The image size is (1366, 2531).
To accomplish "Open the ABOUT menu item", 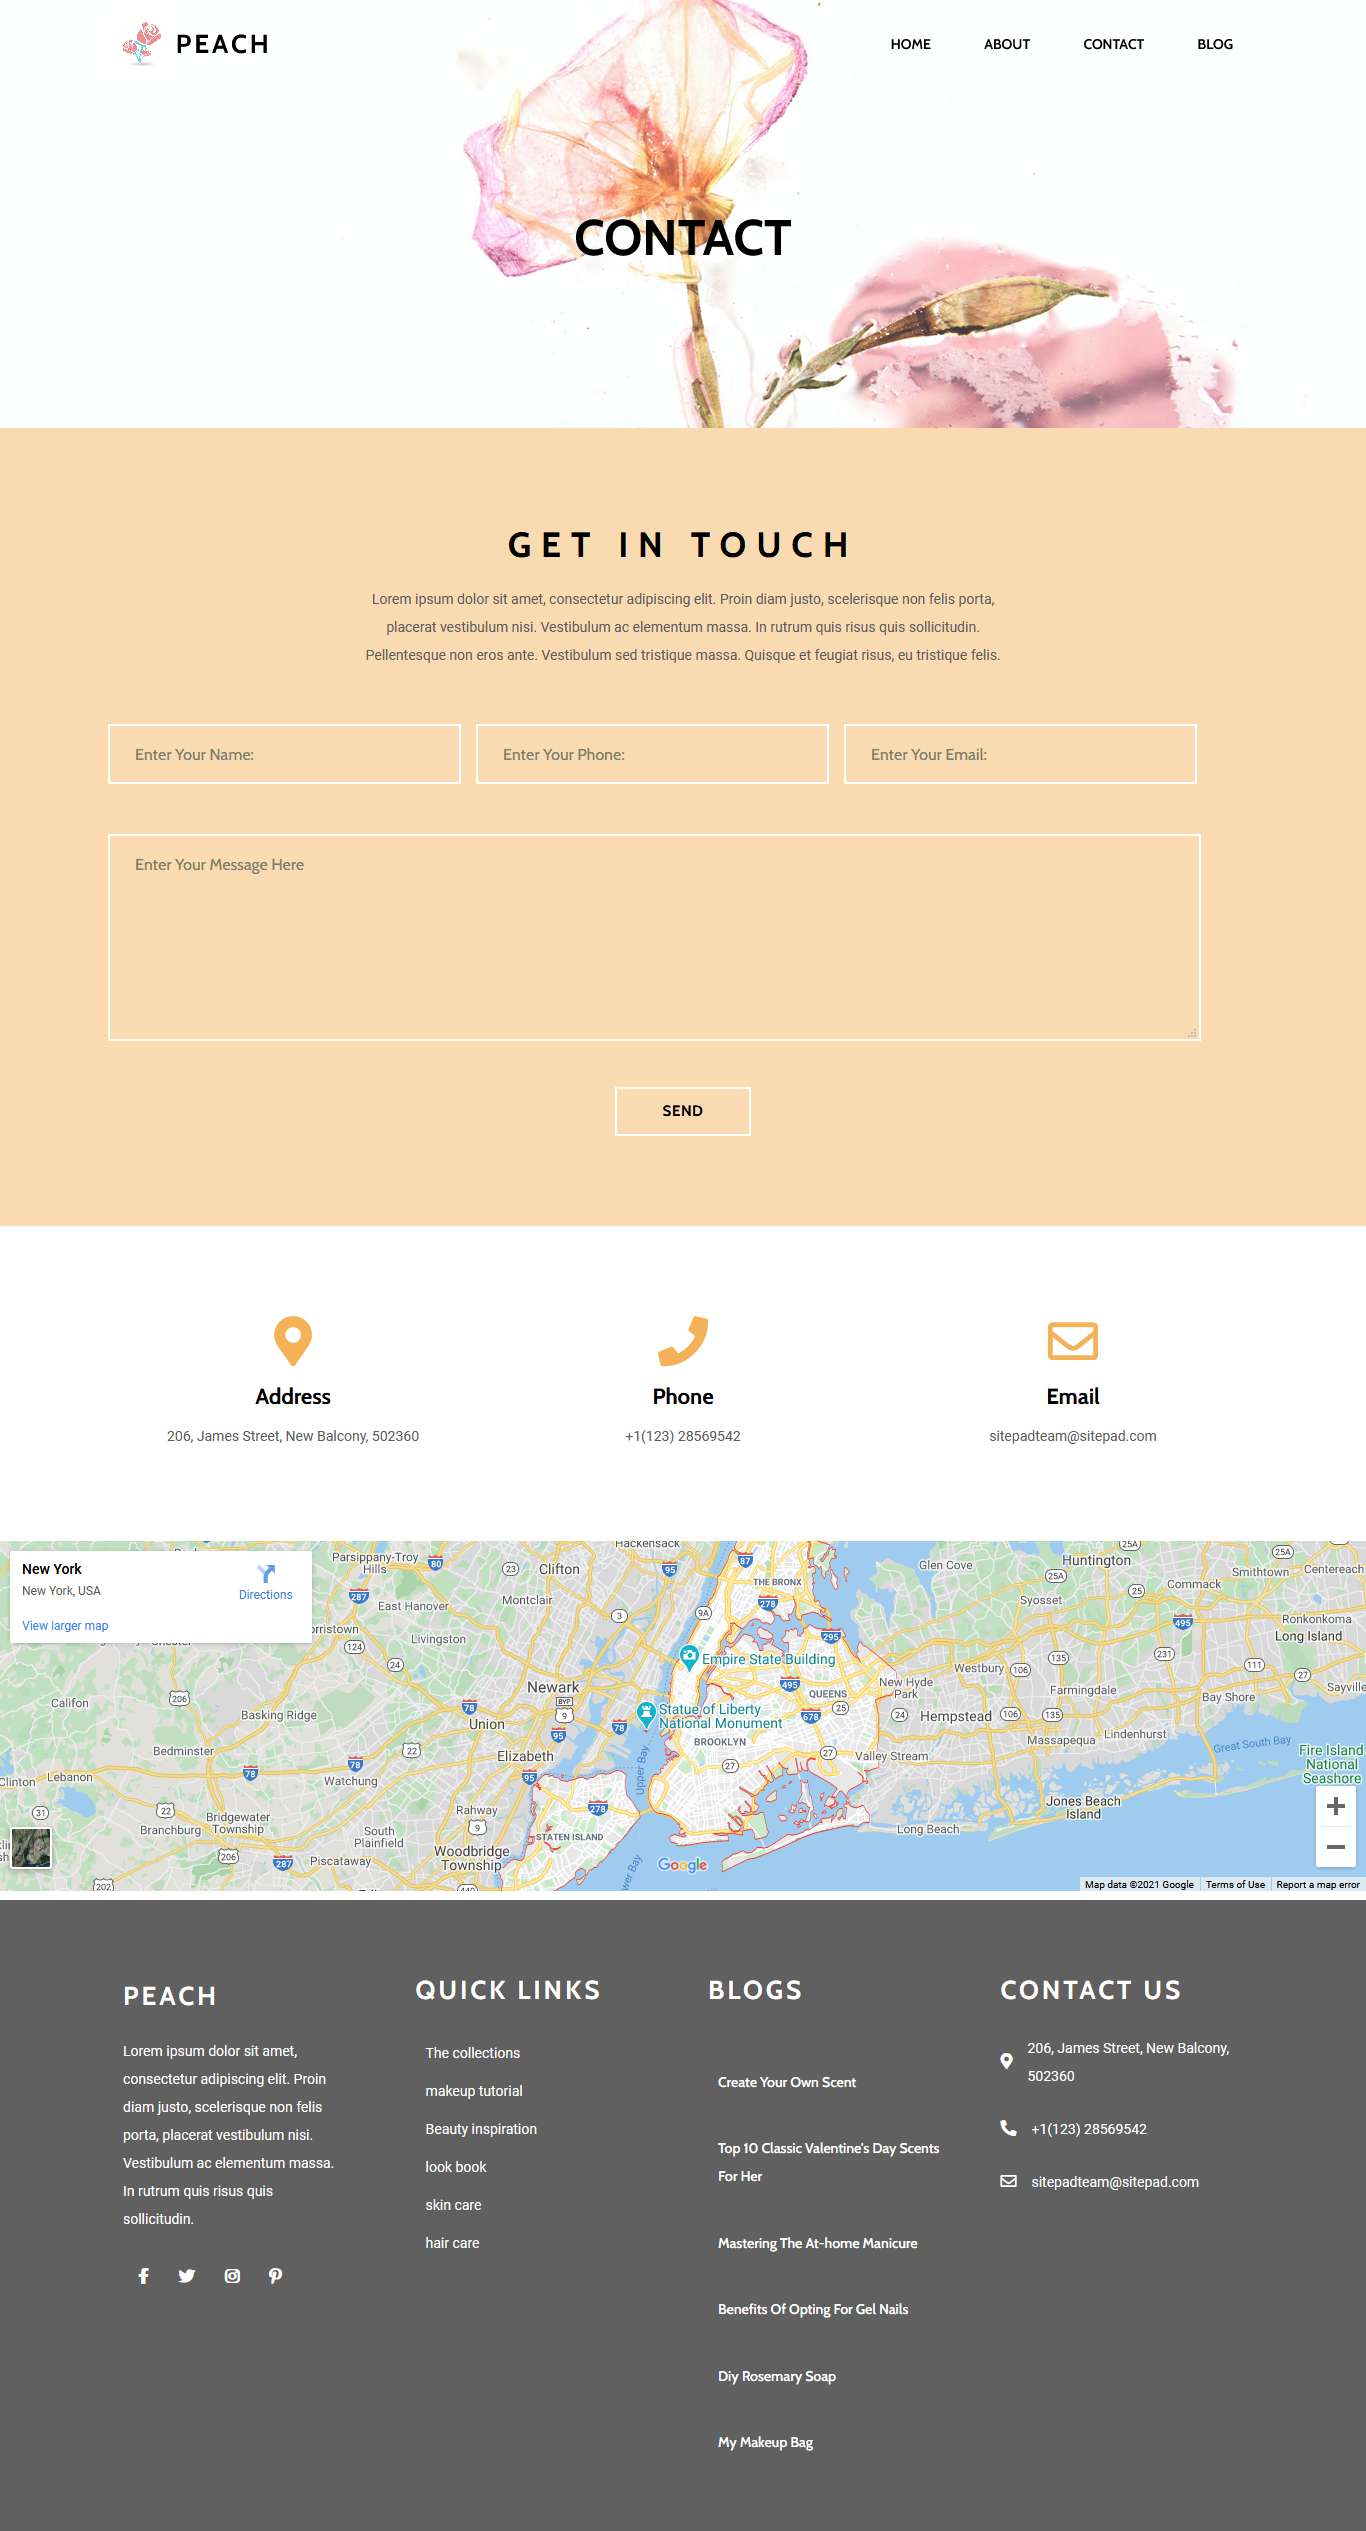I will pyautogui.click(x=1006, y=44).
